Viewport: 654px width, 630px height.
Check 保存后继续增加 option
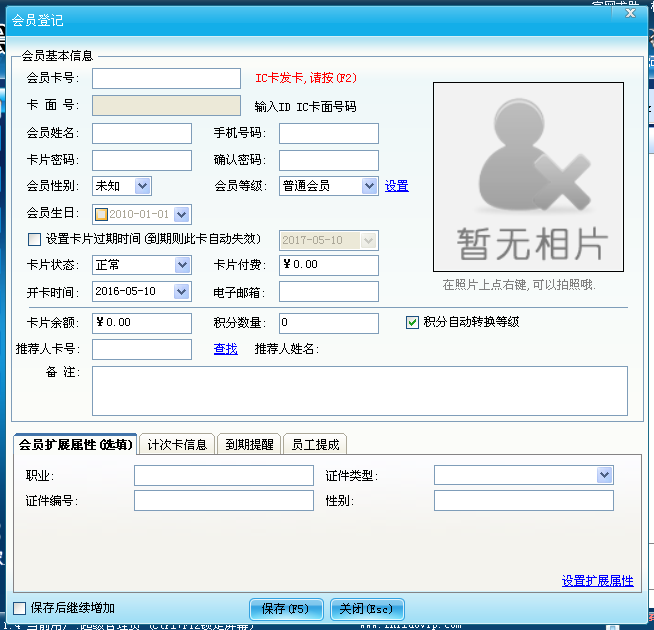[x=20, y=608]
